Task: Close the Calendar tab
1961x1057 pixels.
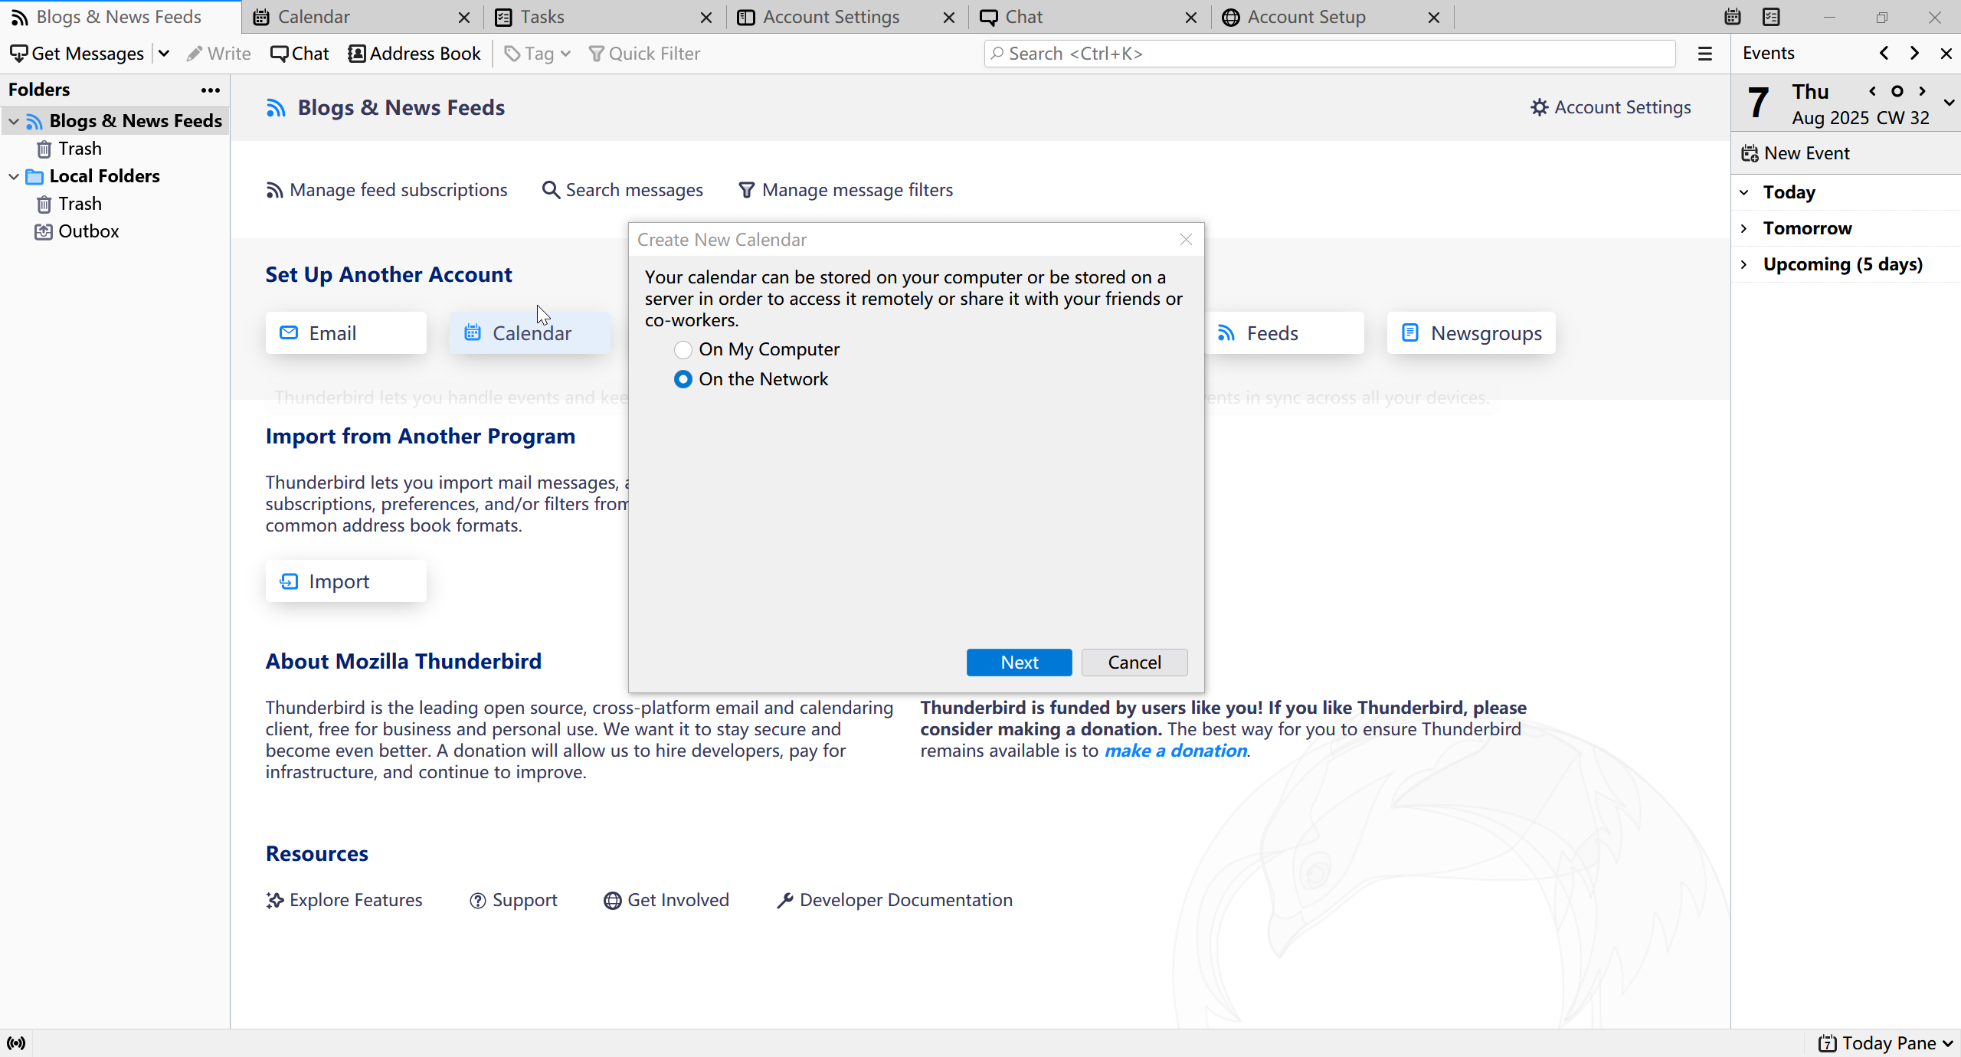Action: pos(464,17)
